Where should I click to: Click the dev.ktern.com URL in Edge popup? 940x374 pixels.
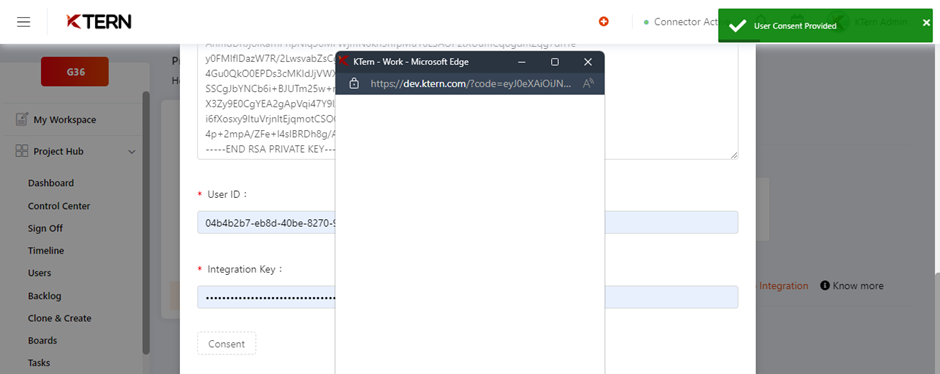pos(471,84)
